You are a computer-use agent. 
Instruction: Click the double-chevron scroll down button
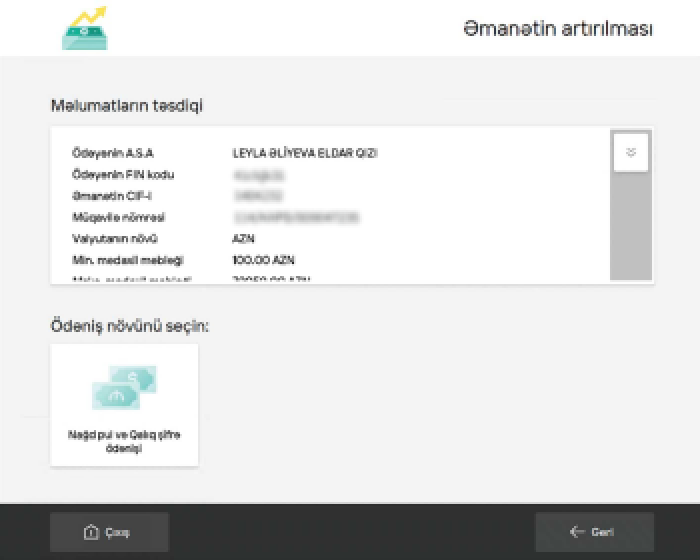(631, 152)
